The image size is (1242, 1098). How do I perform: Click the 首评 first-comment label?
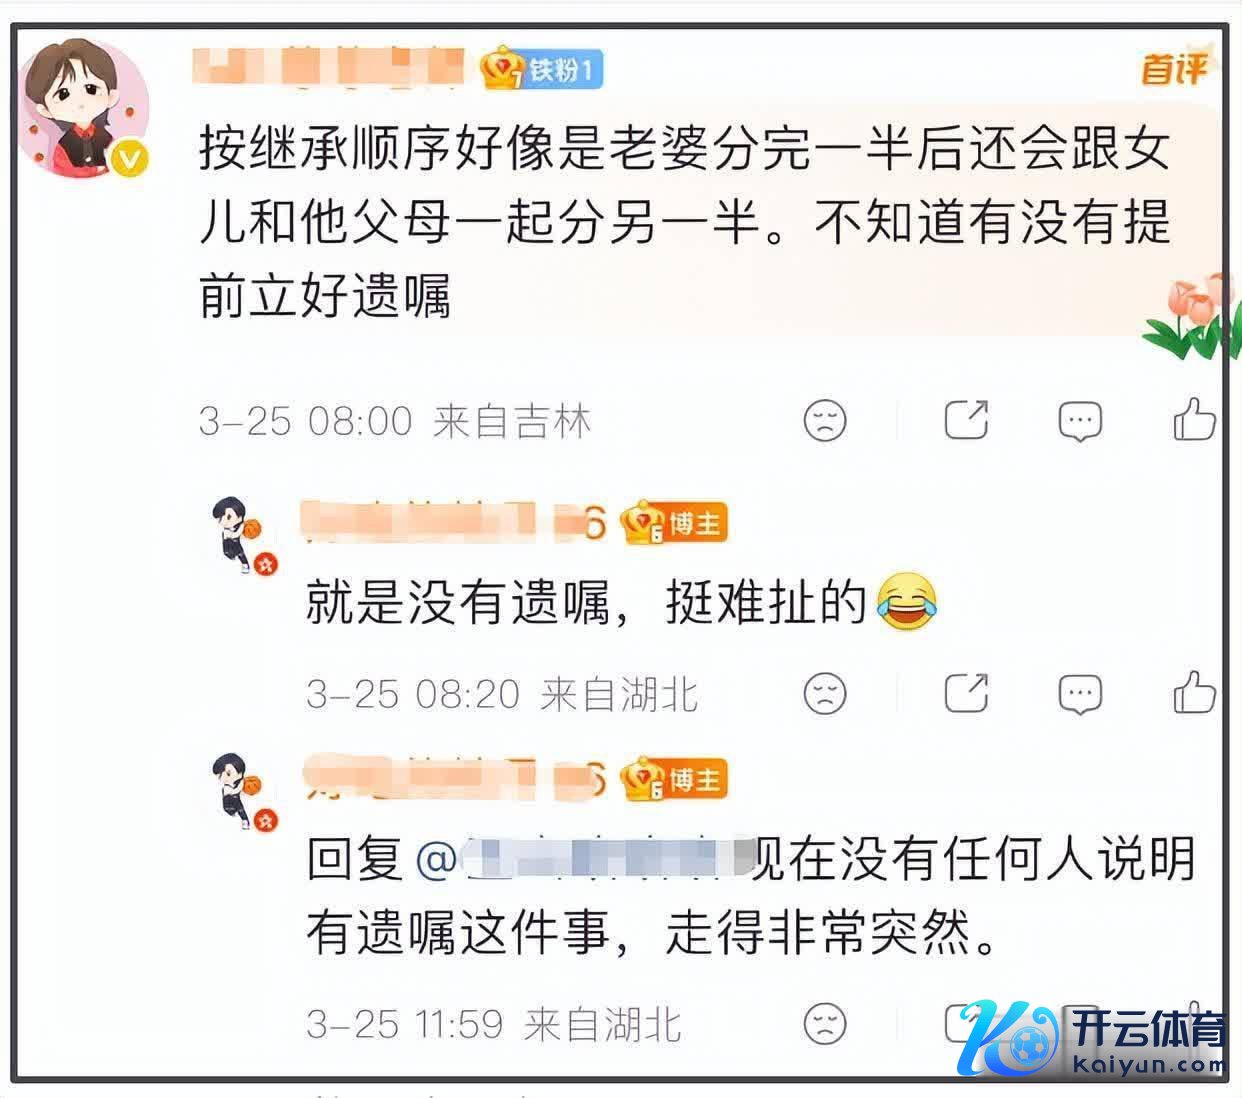[x=1174, y=69]
